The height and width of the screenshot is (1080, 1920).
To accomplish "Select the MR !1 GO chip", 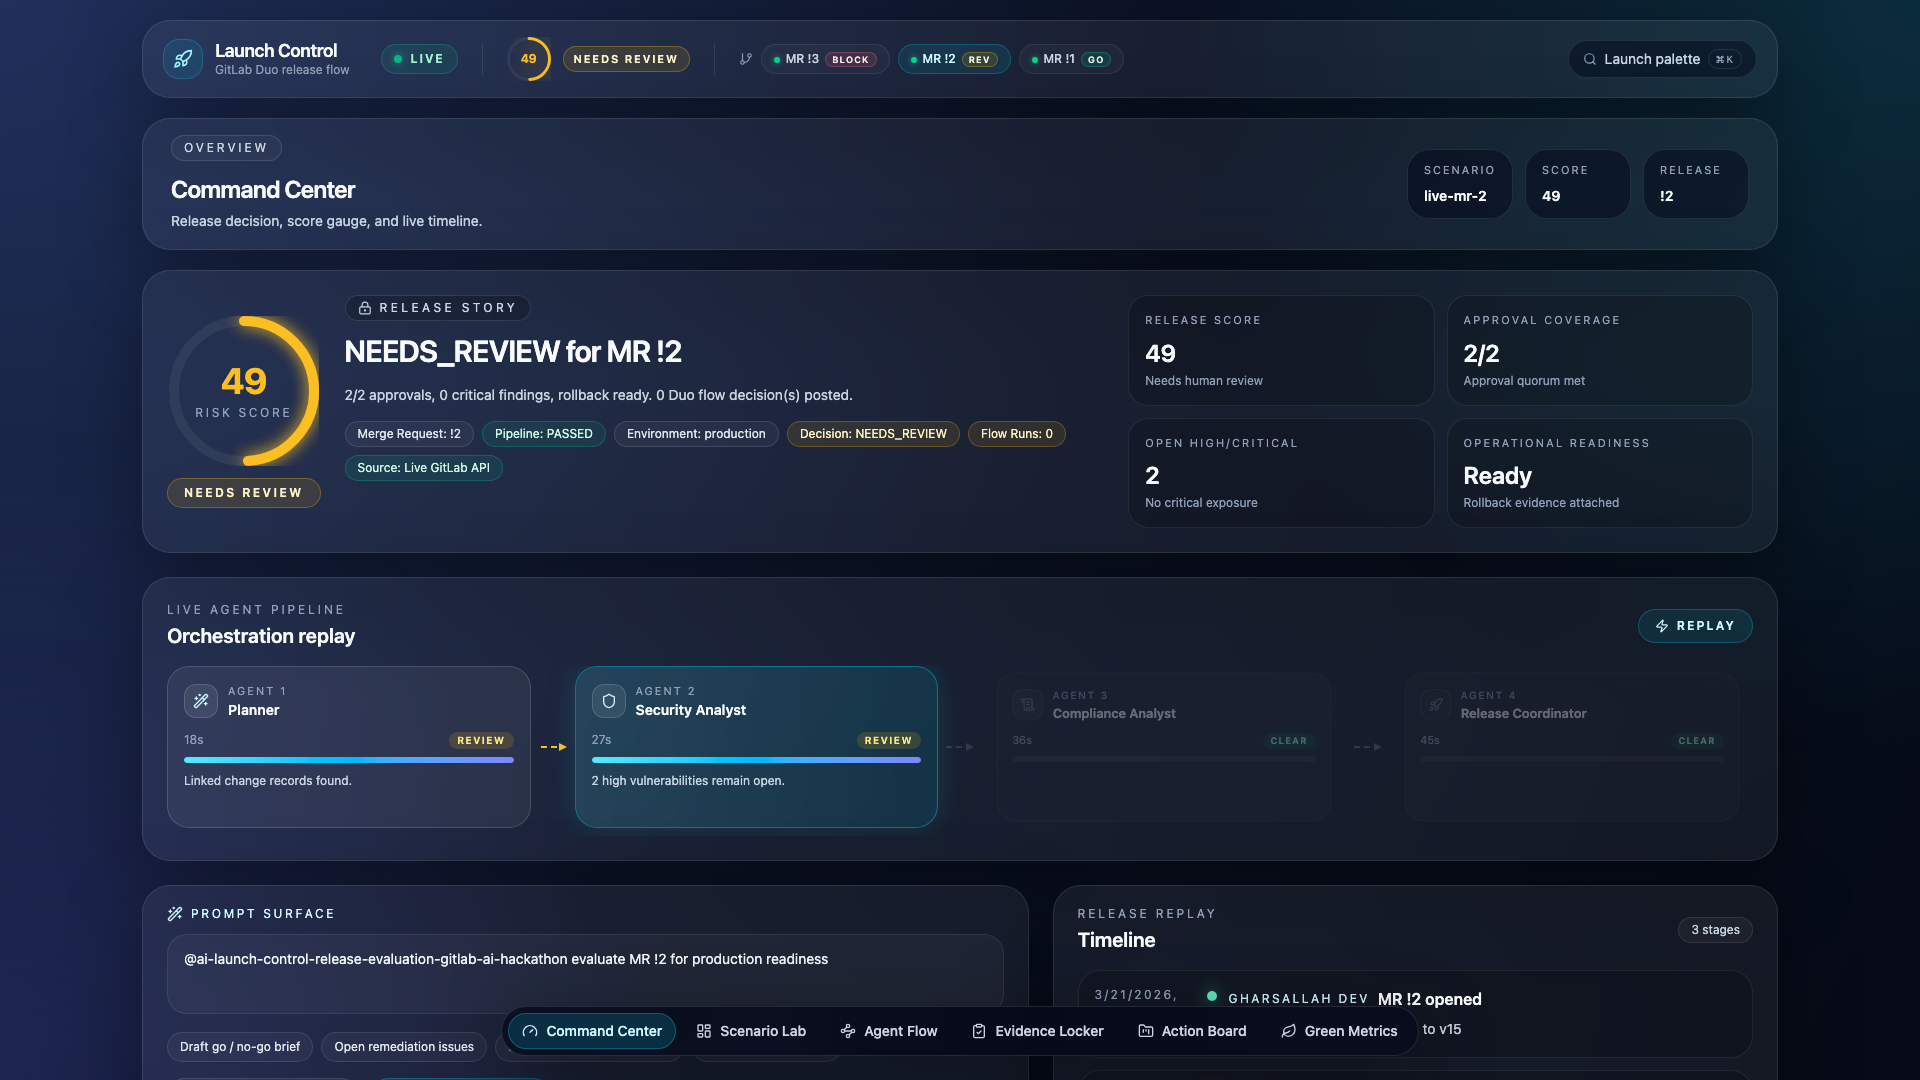I will pos(1071,59).
